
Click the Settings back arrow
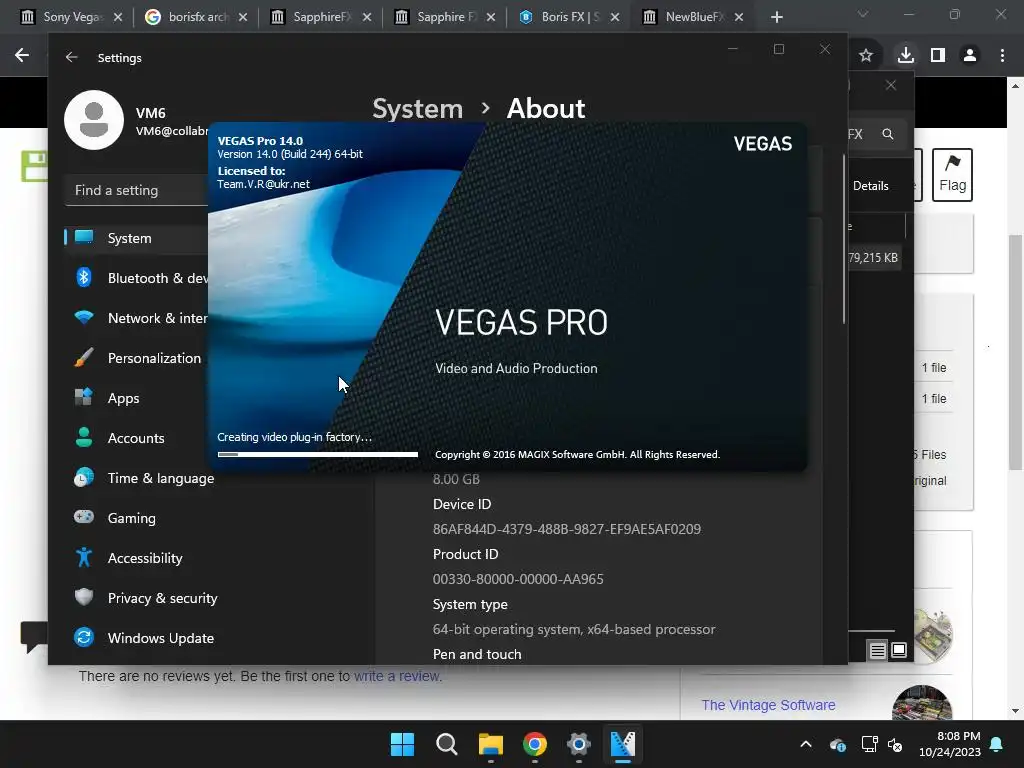(x=72, y=57)
